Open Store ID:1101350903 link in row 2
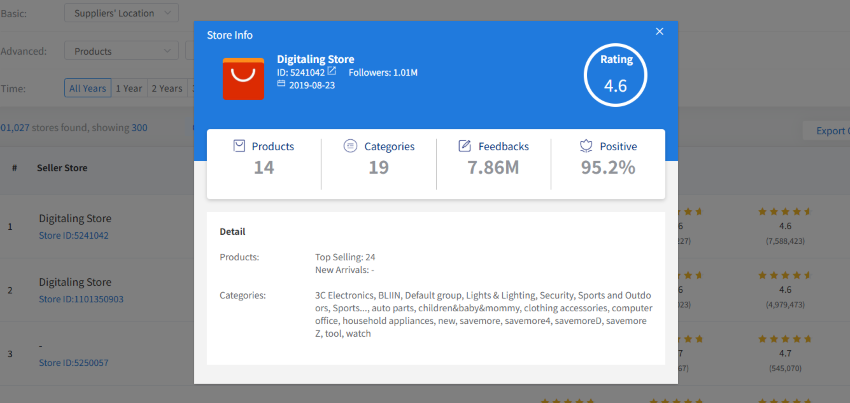This screenshot has width=850, height=403. 82,299
